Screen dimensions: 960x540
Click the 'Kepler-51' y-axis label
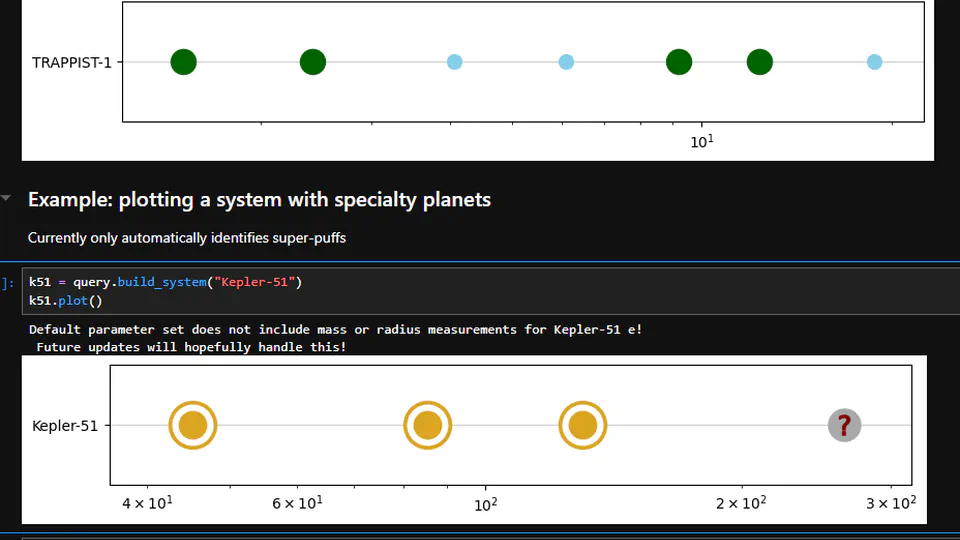(x=65, y=426)
